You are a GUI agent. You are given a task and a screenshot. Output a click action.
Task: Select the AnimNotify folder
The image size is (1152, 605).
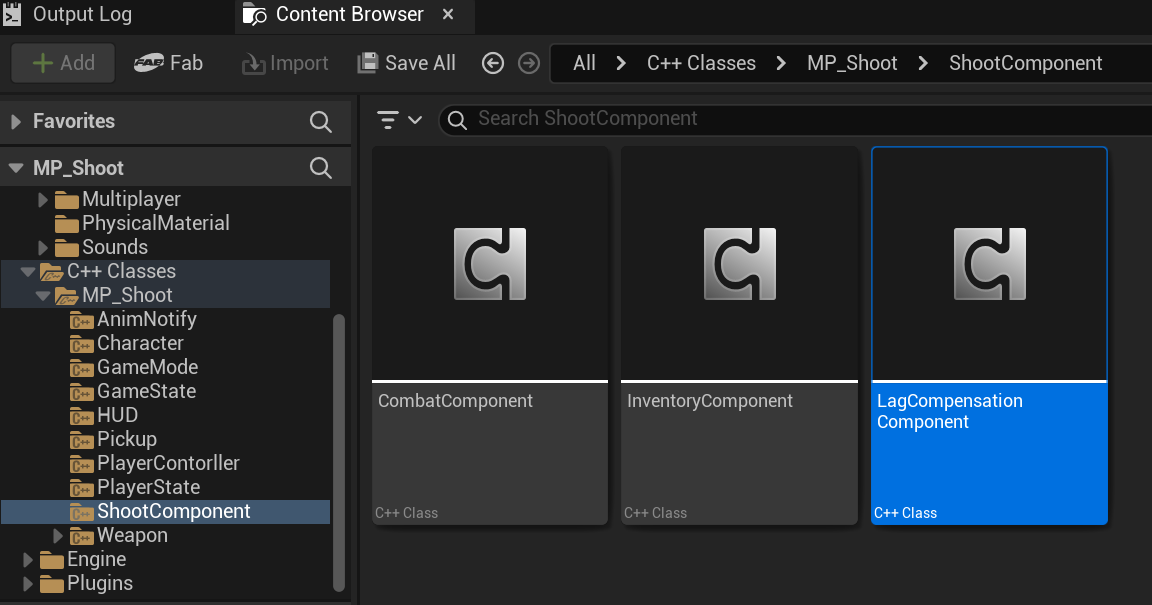click(133, 320)
